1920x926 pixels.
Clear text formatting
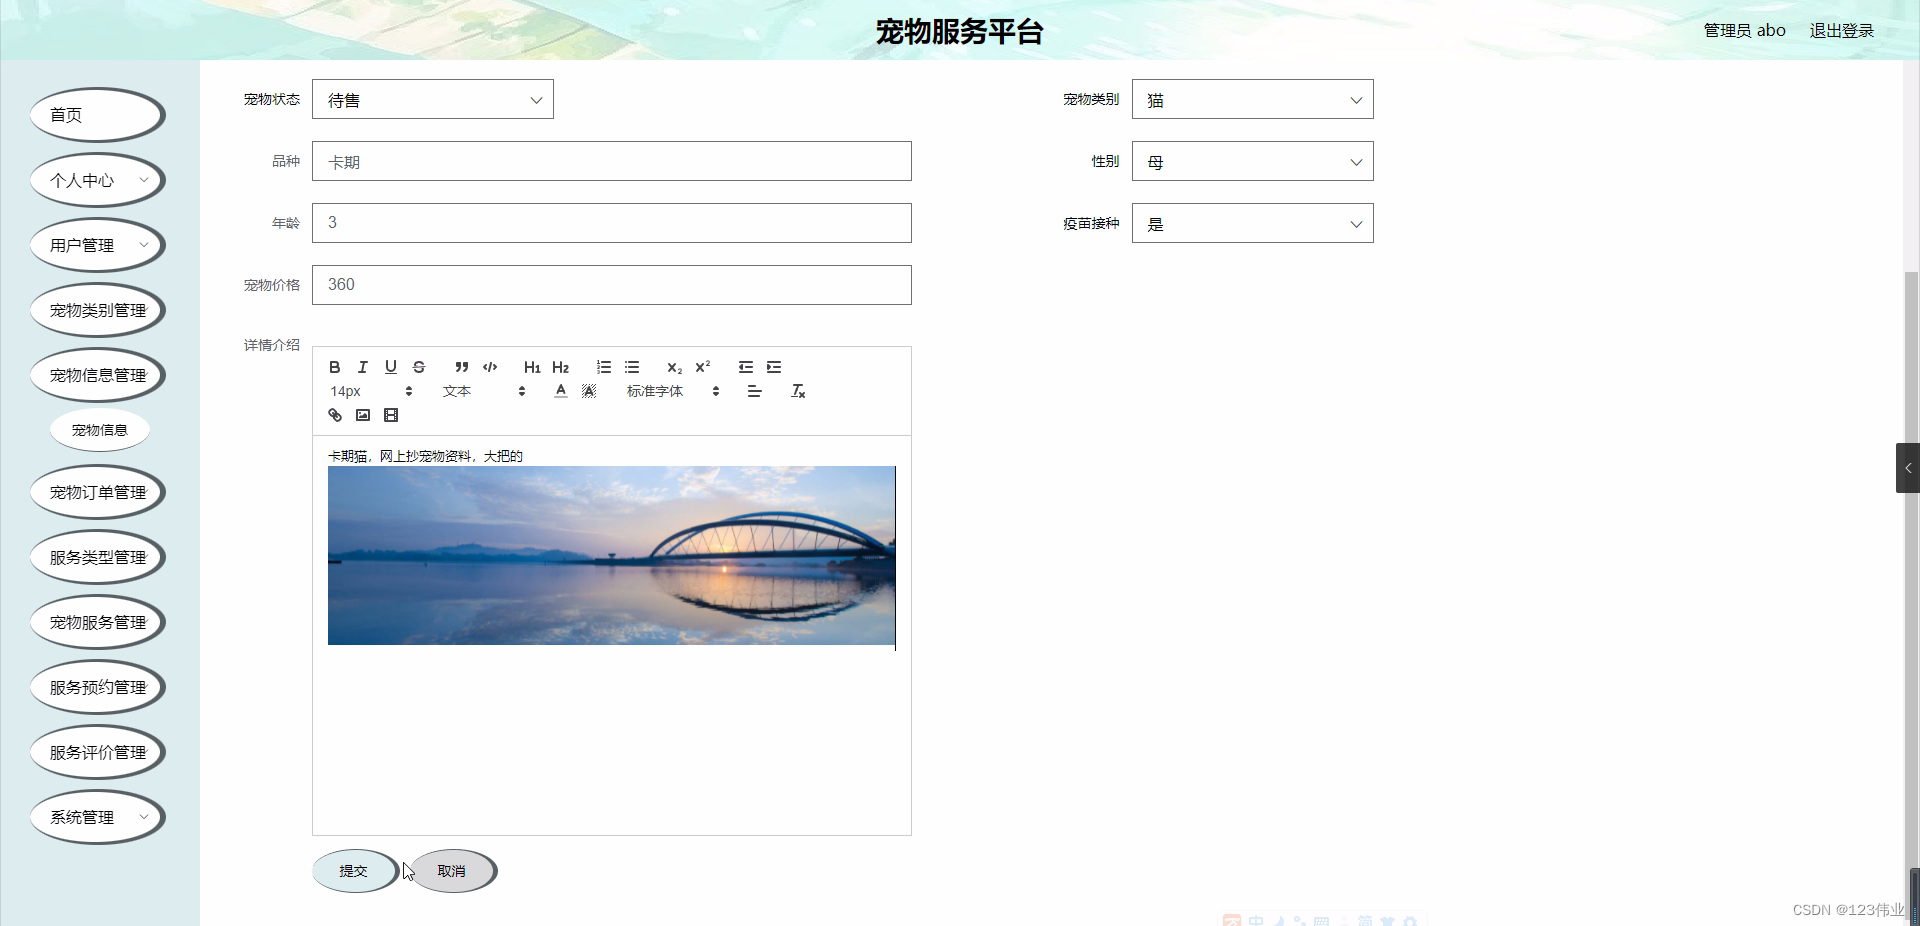point(798,391)
